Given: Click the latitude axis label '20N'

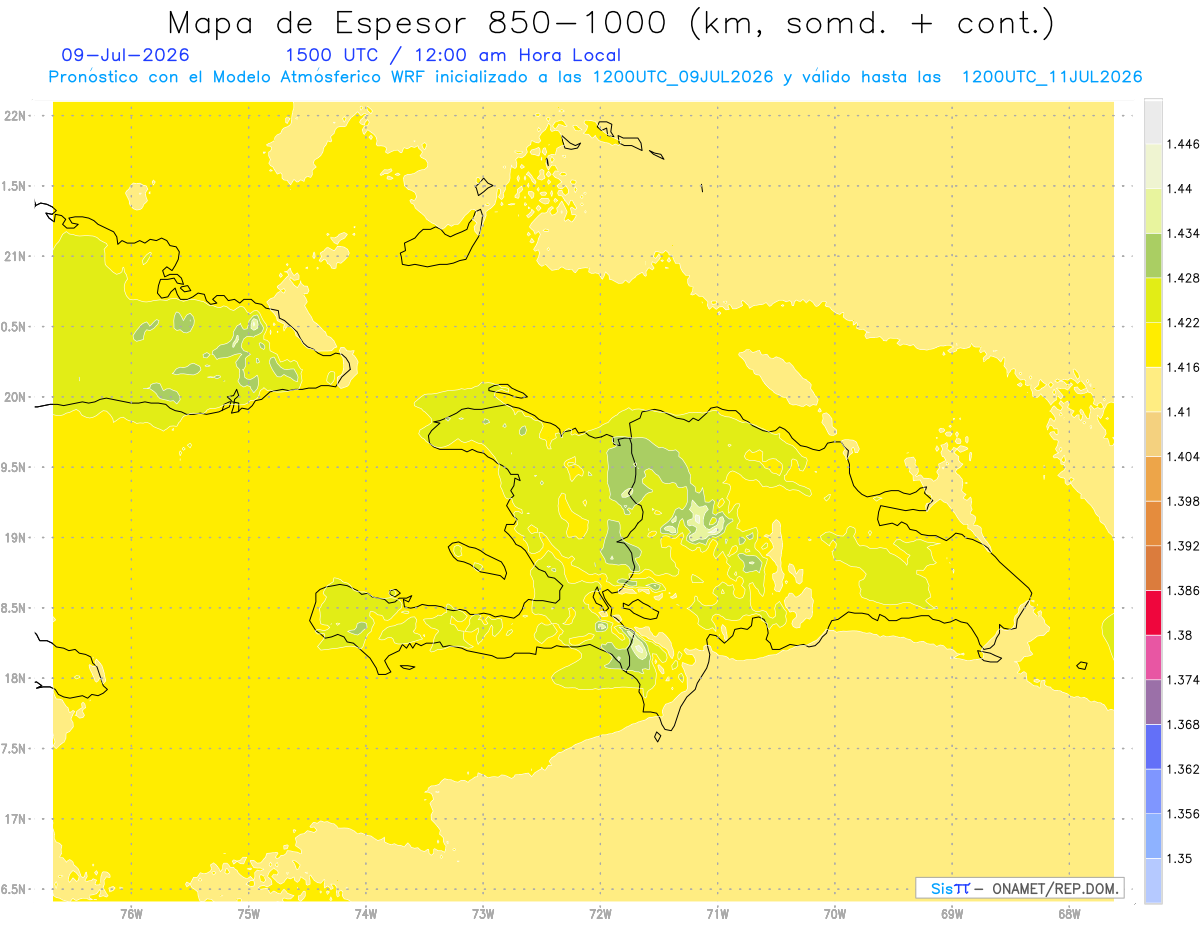Looking at the screenshot, I should pos(16,397).
